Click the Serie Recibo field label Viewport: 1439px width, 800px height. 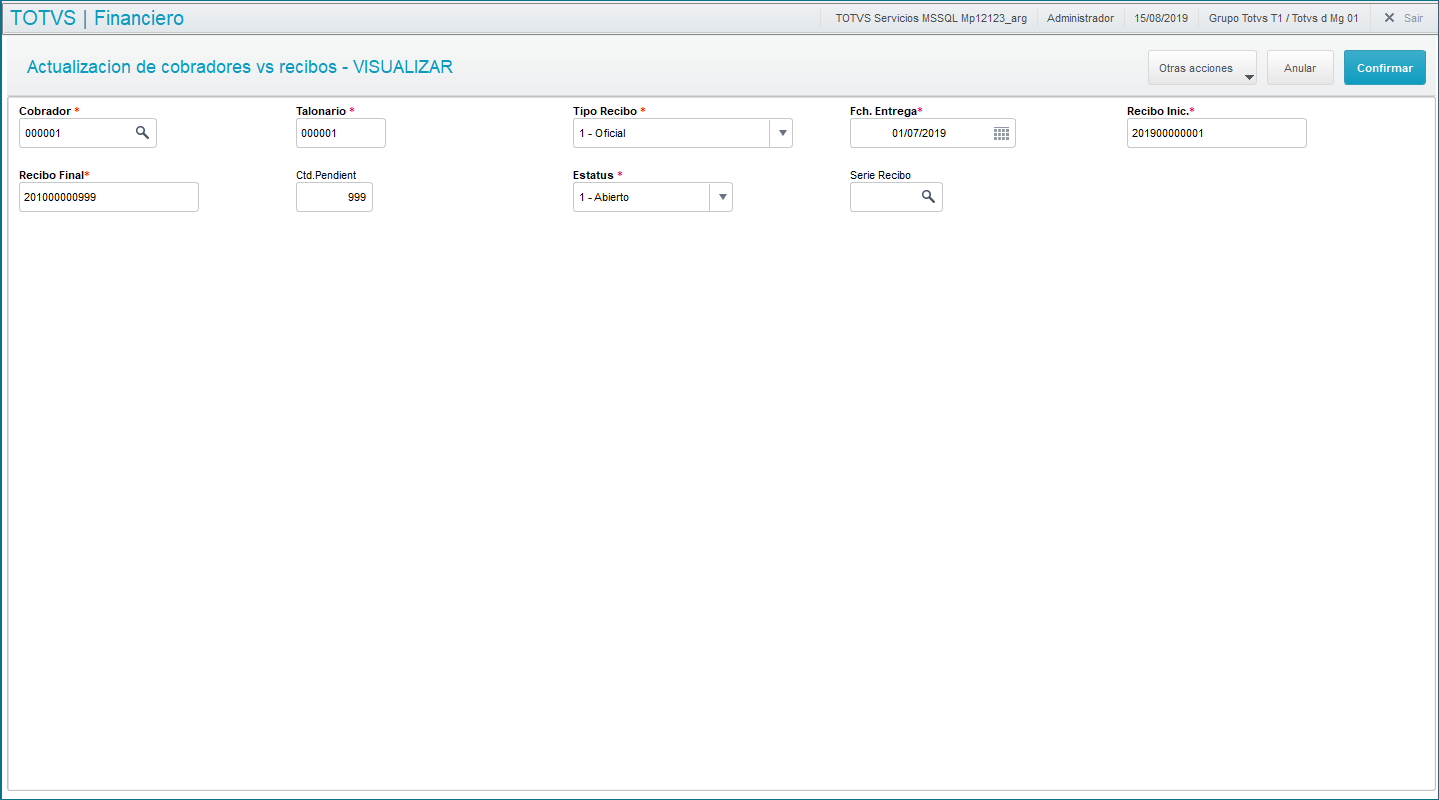point(880,175)
